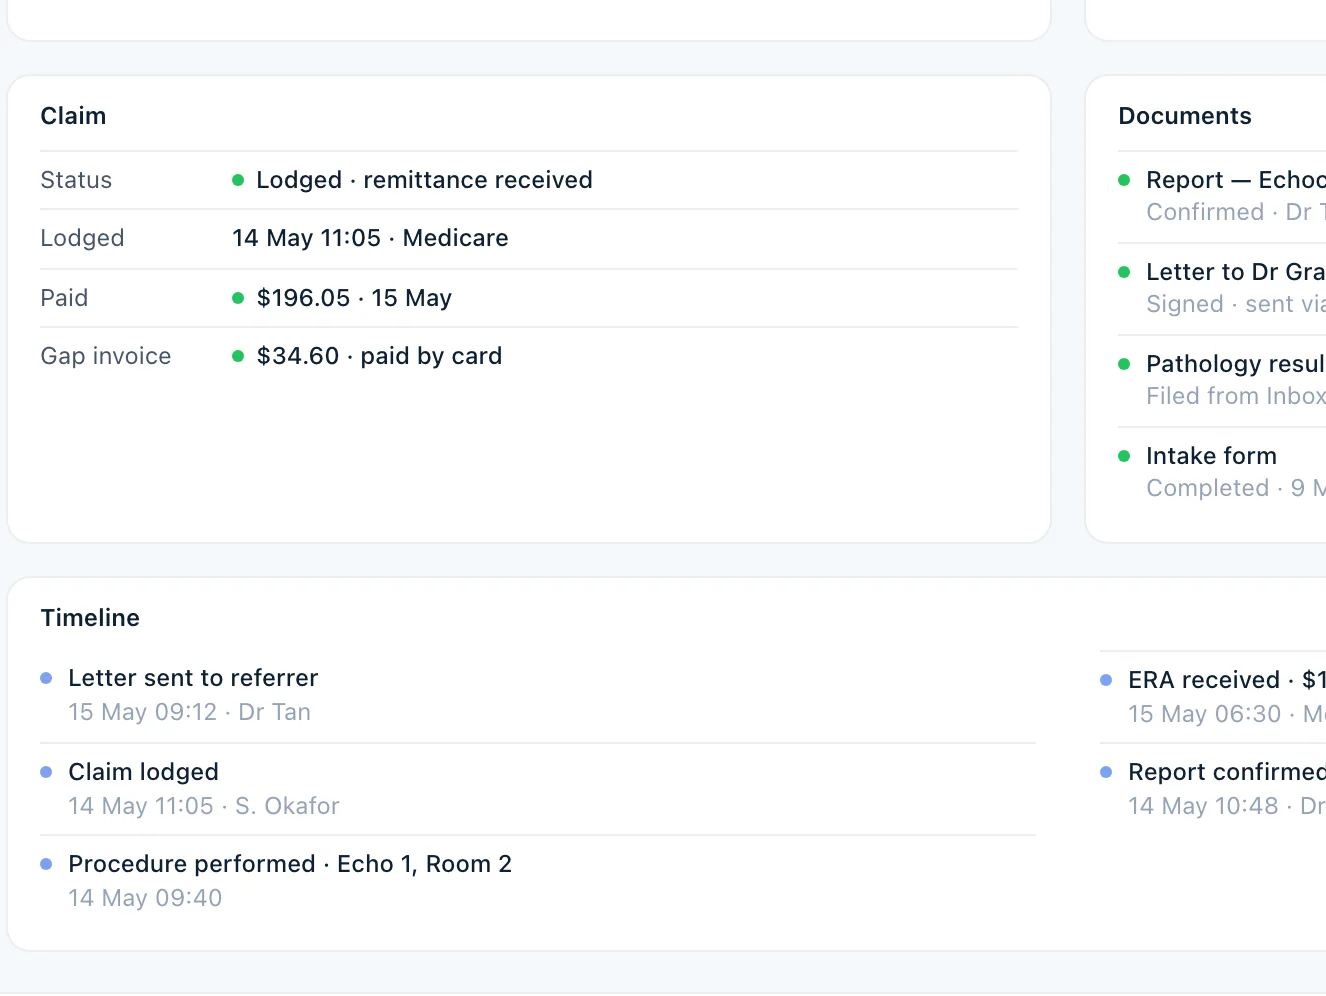
Task: Click the blue dot beside 'Claim lodged'
Action: click(x=46, y=772)
